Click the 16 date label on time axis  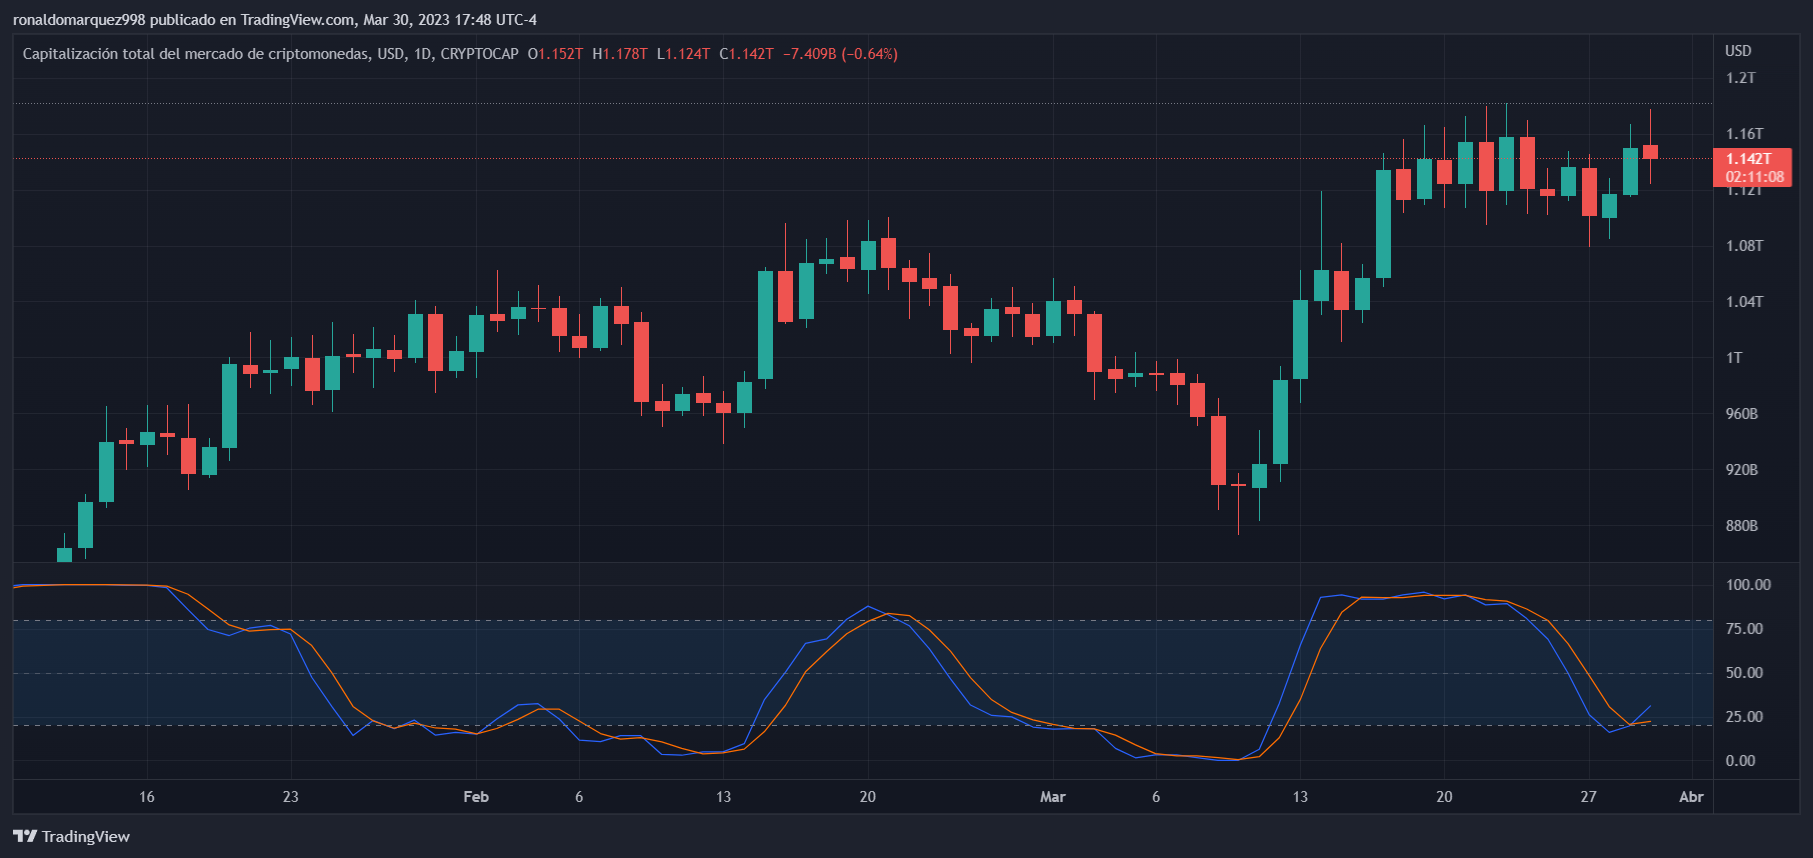point(147,797)
